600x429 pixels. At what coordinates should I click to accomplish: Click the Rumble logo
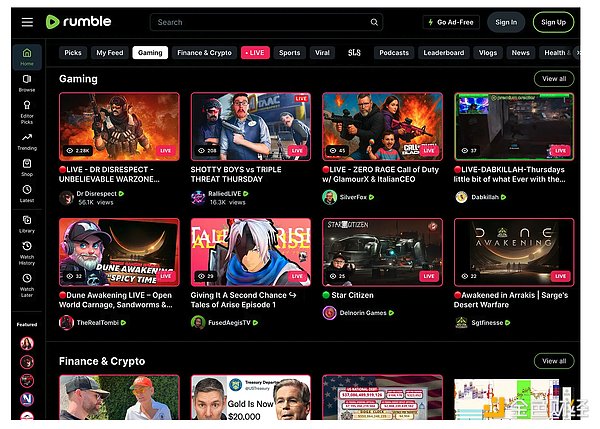78,22
